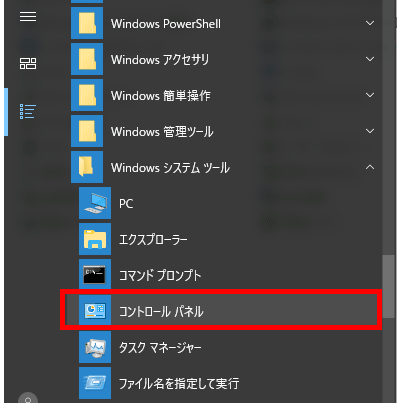This screenshot has width=398, height=403.
Task: Click the Windows アクセサリ folder icon
Action: (87, 60)
